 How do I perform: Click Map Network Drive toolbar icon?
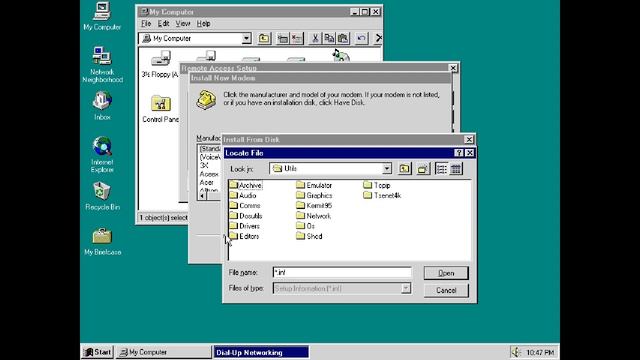tap(282, 38)
